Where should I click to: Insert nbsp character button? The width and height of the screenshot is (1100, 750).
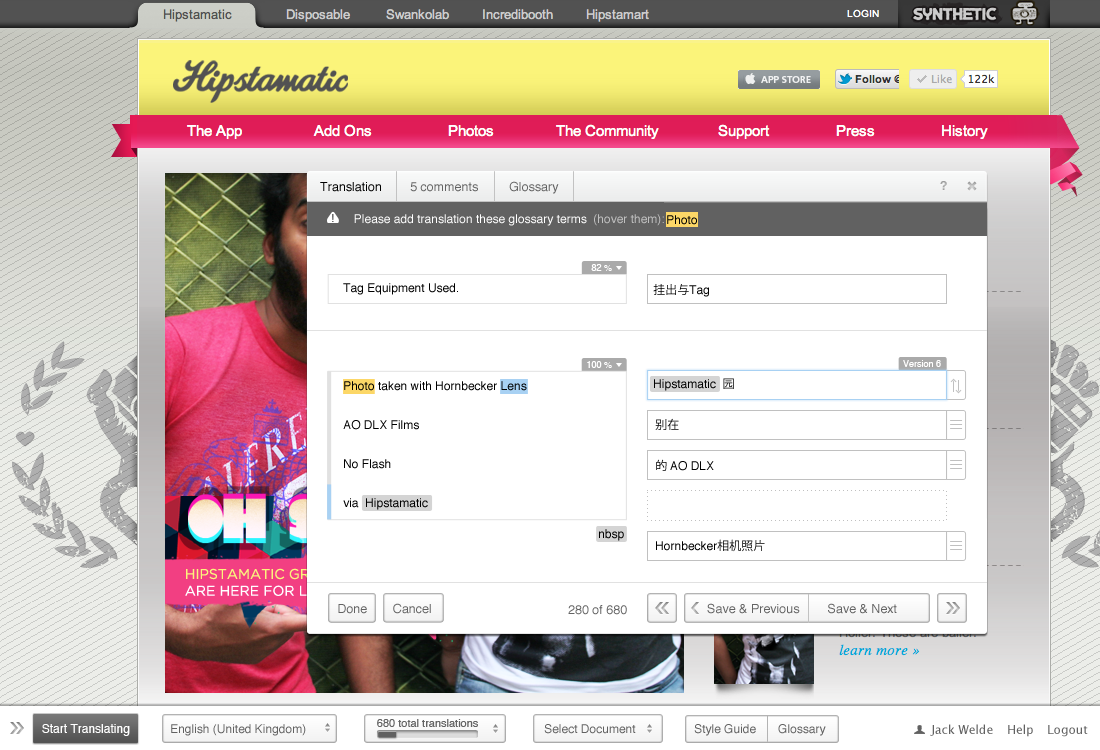point(611,534)
